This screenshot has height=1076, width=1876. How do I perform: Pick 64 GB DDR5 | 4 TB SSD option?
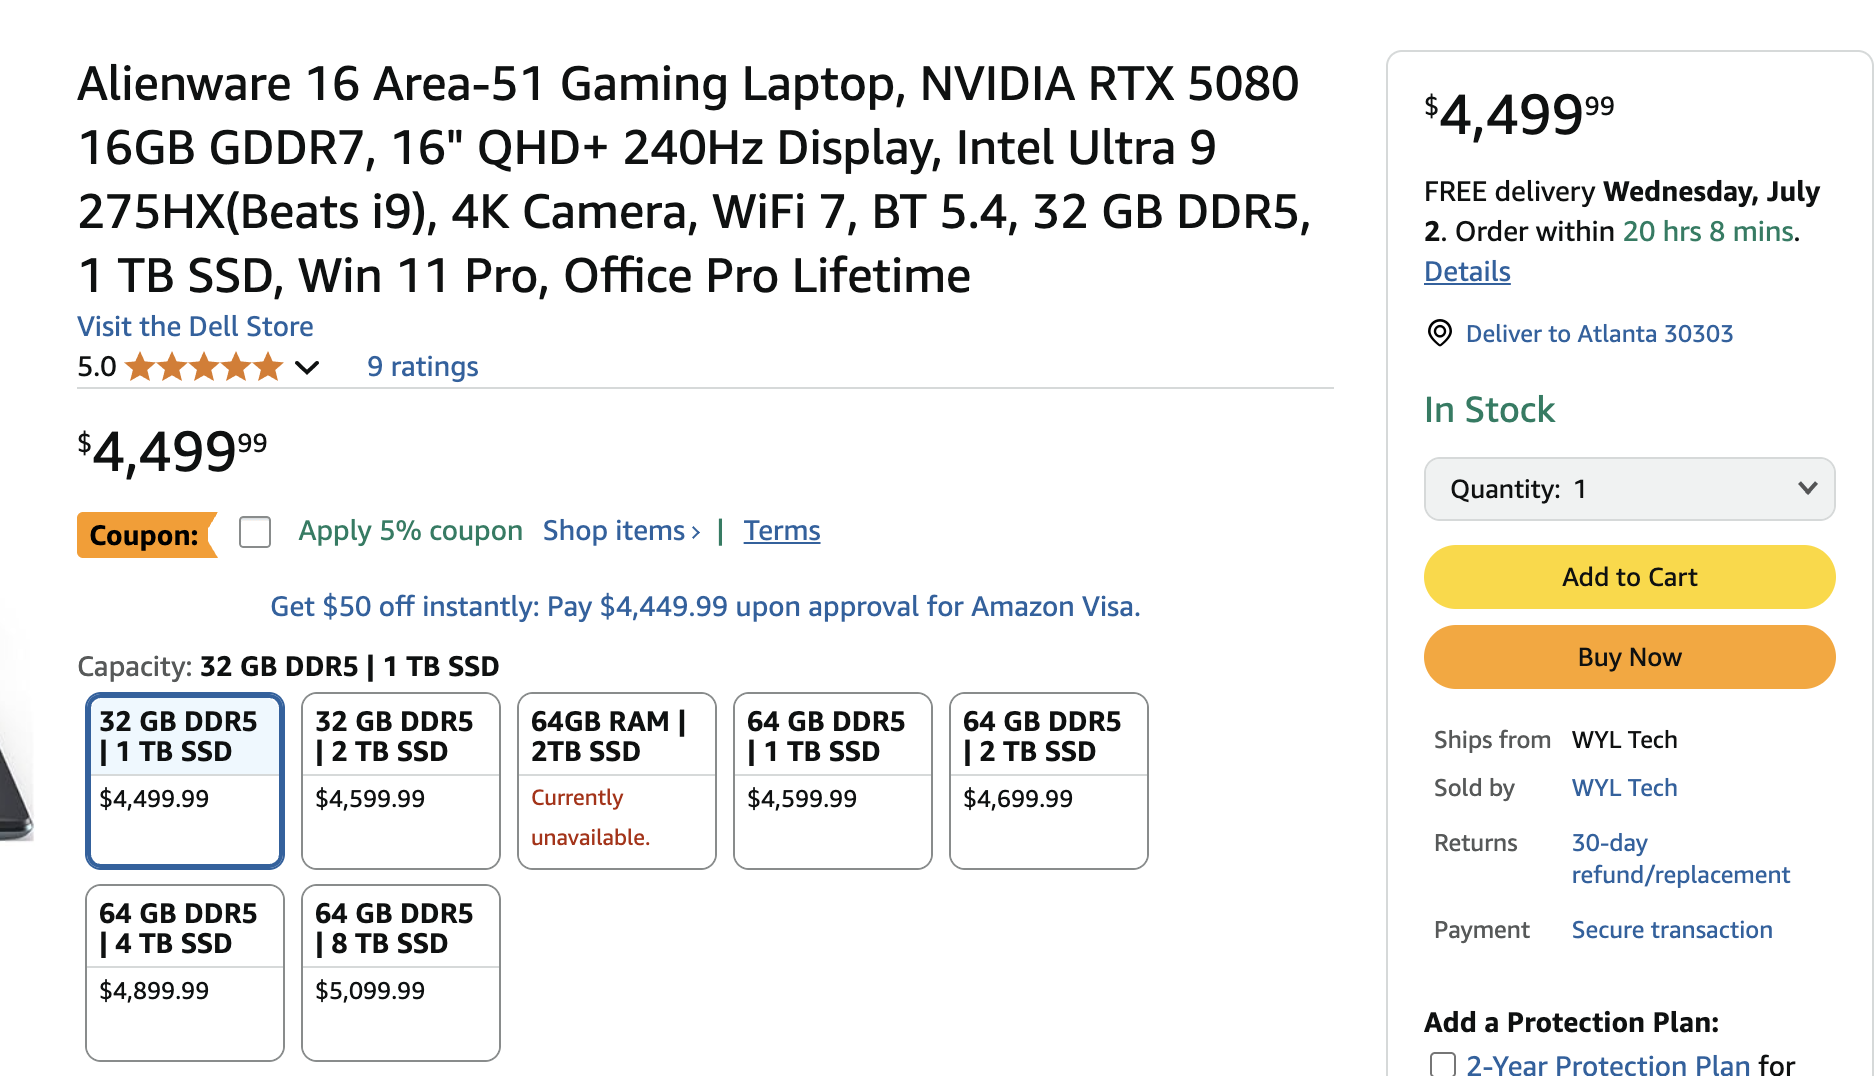[x=184, y=972]
